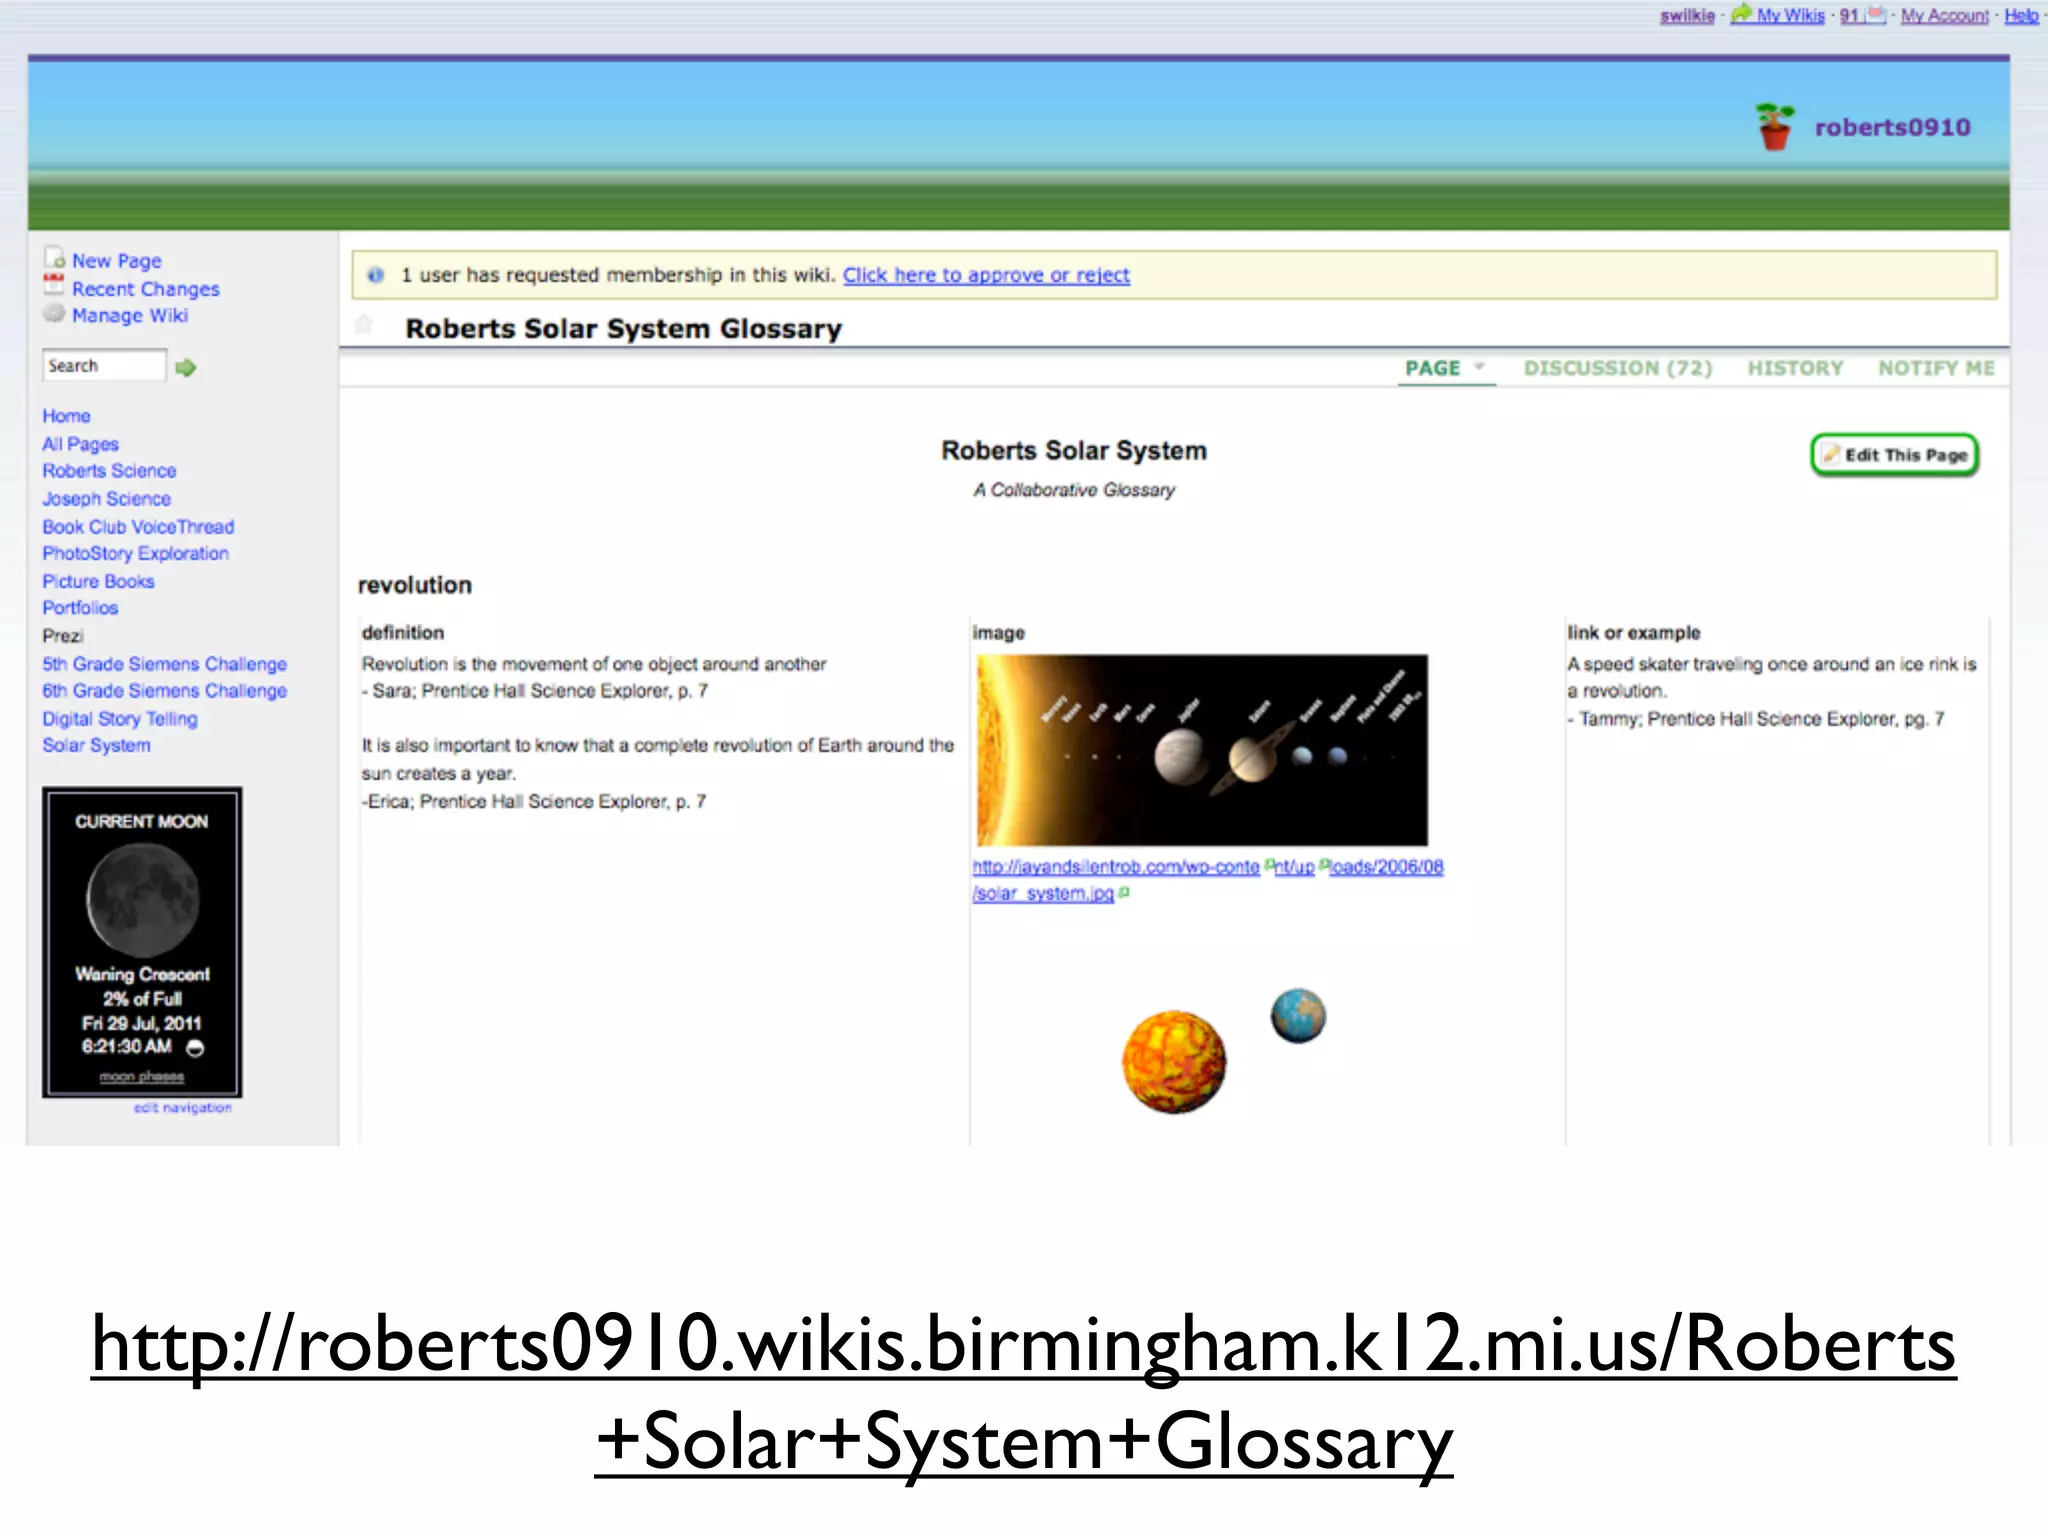The image size is (2048, 1536).
Task: Open the Recent Changes link
Action: point(145,289)
